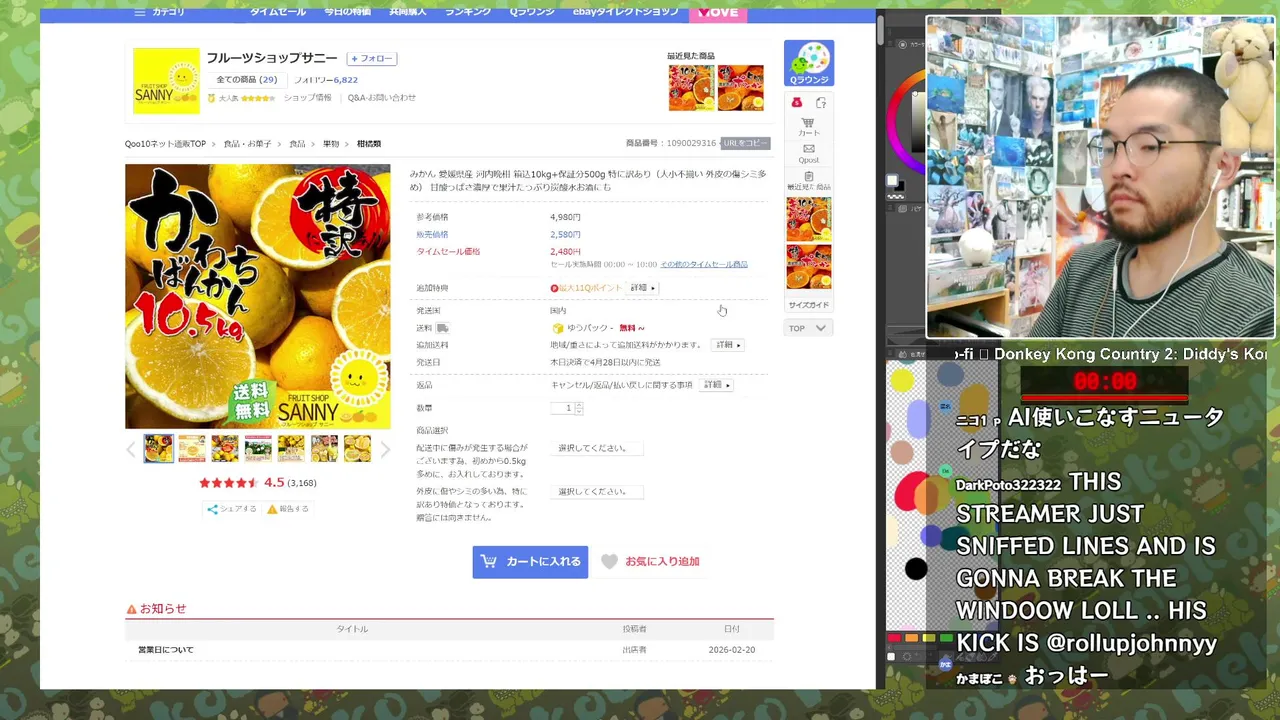This screenshot has height=720, width=1280.
Task: Open その他のタイムセール商品 link
Action: tap(704, 265)
